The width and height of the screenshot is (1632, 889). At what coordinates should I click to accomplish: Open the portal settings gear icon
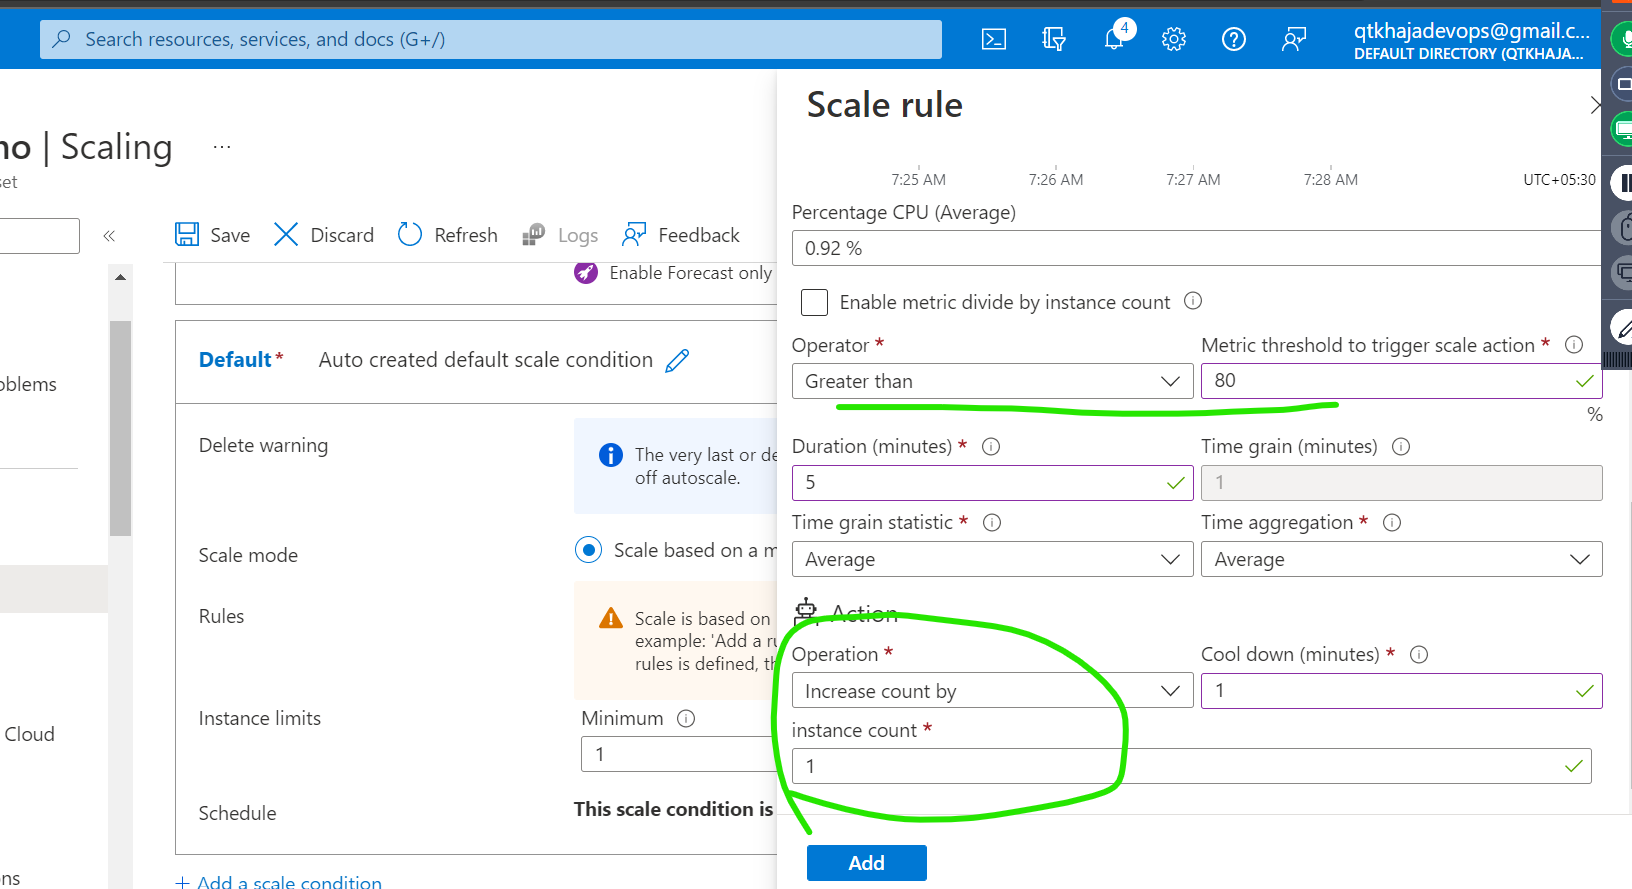tap(1174, 39)
